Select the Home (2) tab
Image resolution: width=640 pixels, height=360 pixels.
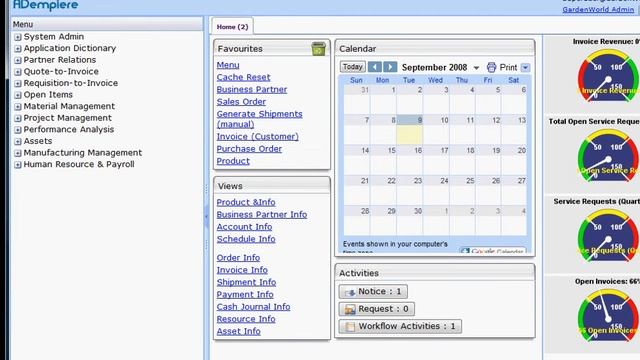click(x=232, y=27)
